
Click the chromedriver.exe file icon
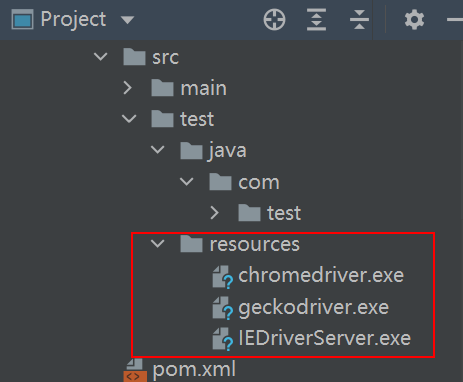222,277
